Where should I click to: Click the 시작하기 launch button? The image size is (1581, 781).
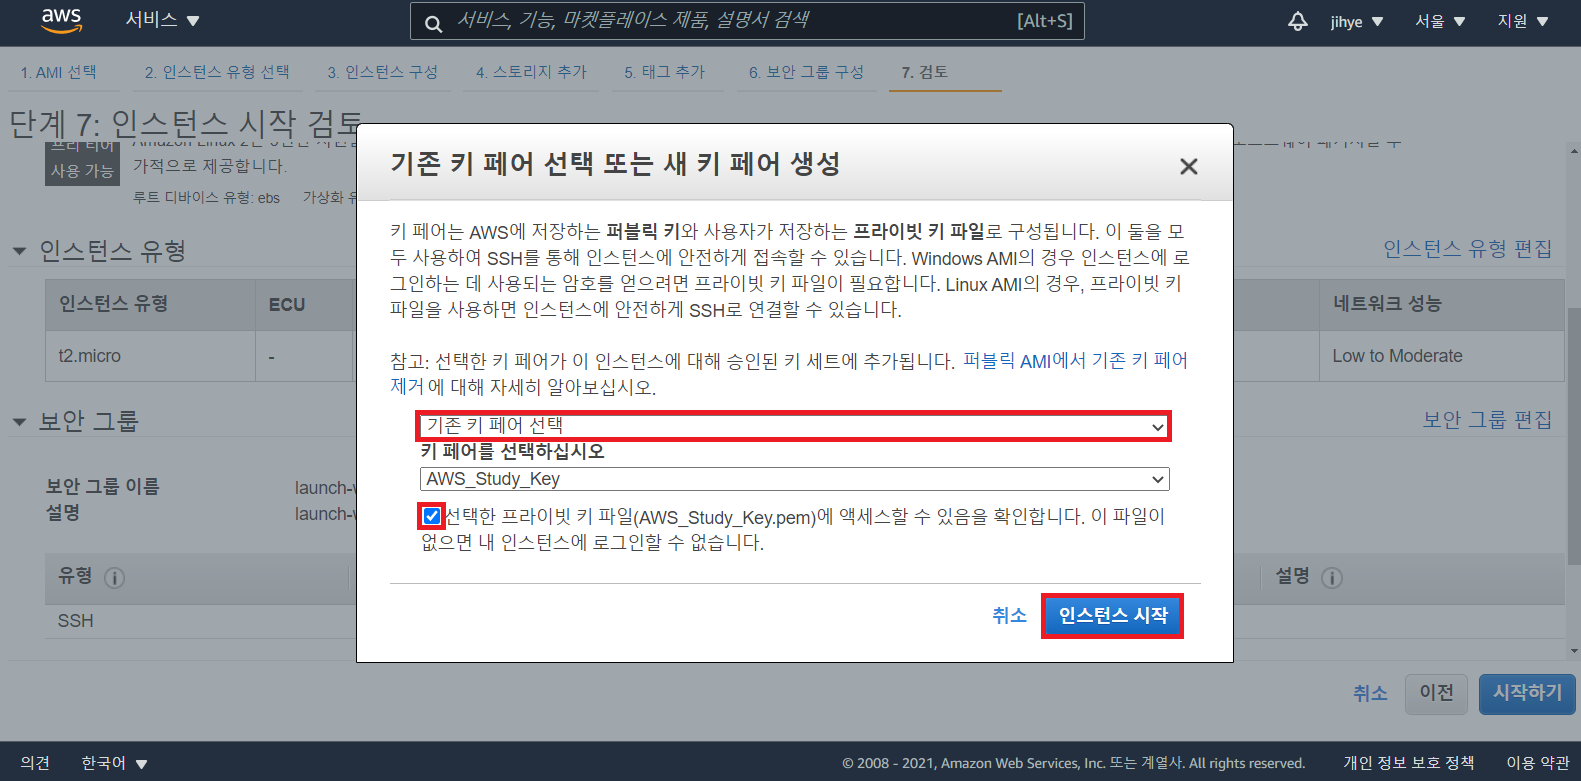pos(1527,693)
